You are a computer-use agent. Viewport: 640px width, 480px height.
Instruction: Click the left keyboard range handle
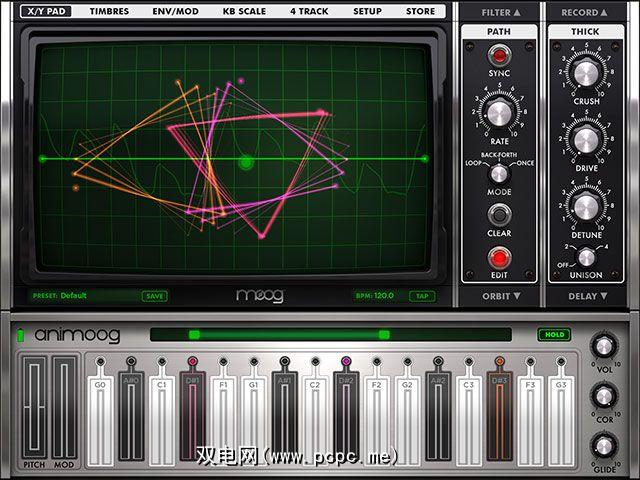pyautogui.click(x=194, y=335)
